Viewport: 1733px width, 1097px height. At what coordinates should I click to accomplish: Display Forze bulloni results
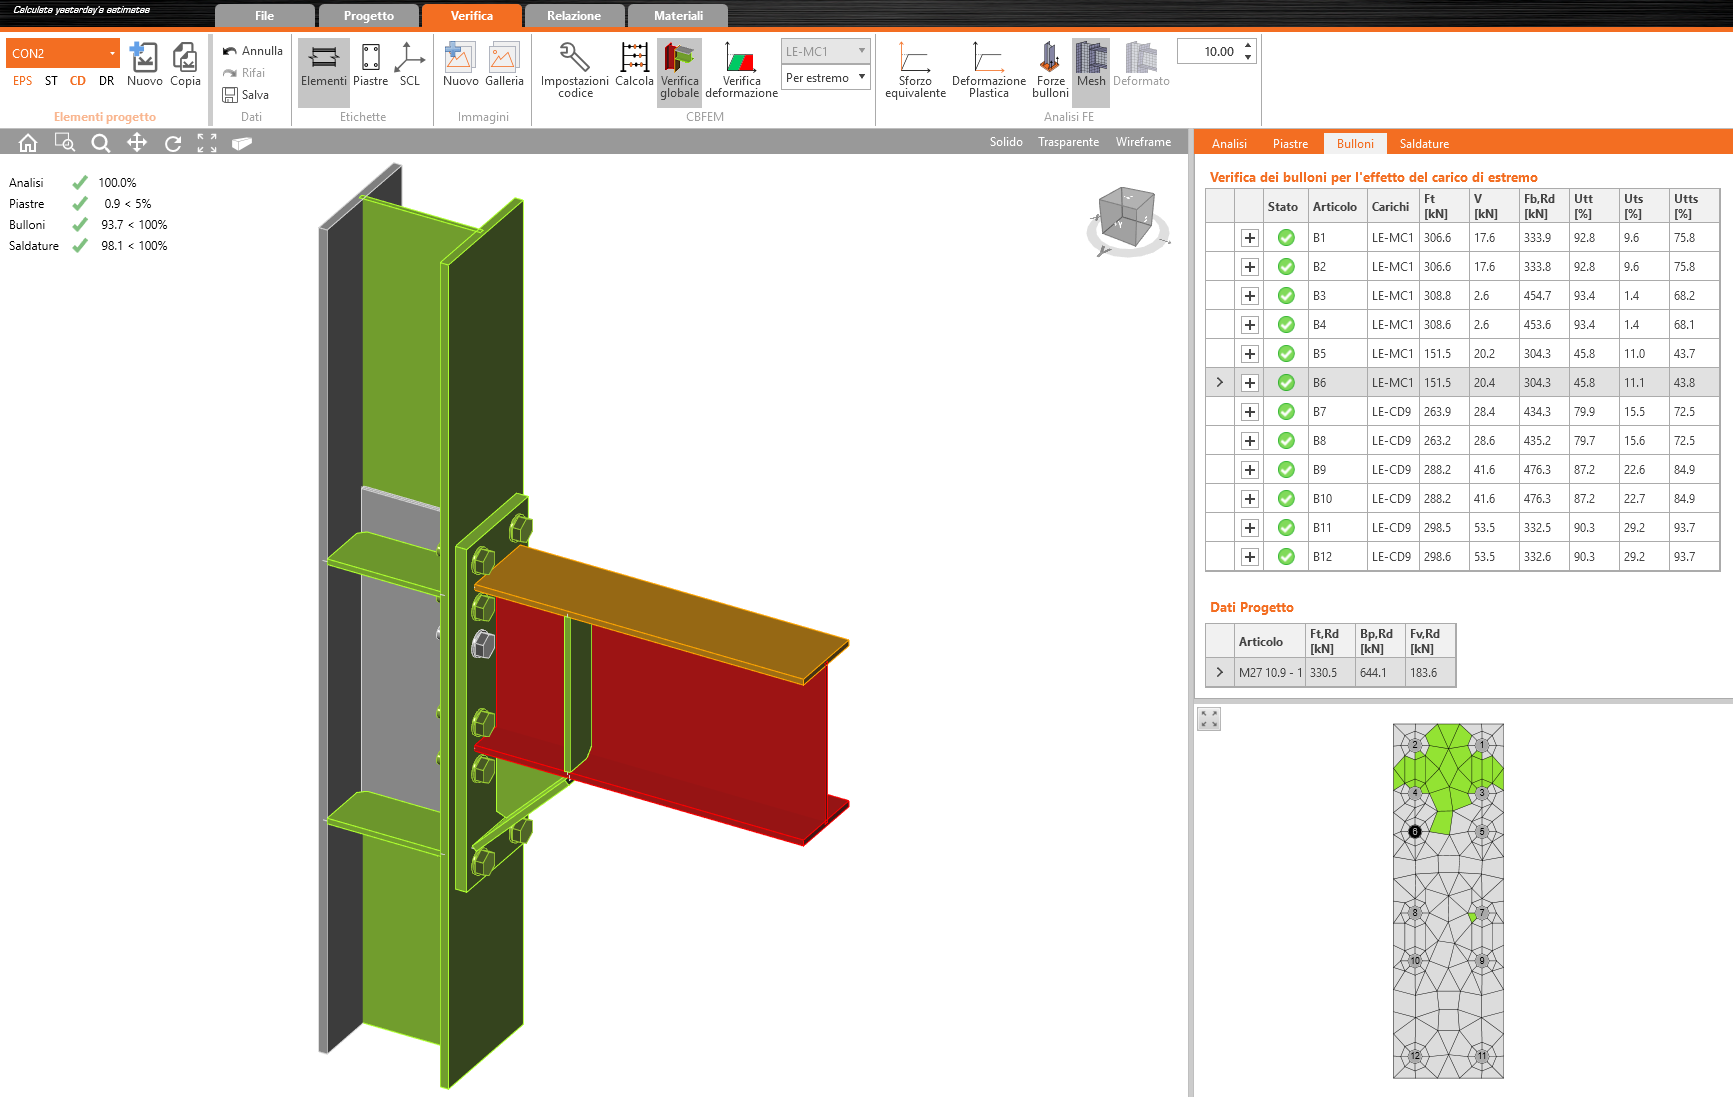coord(1050,70)
